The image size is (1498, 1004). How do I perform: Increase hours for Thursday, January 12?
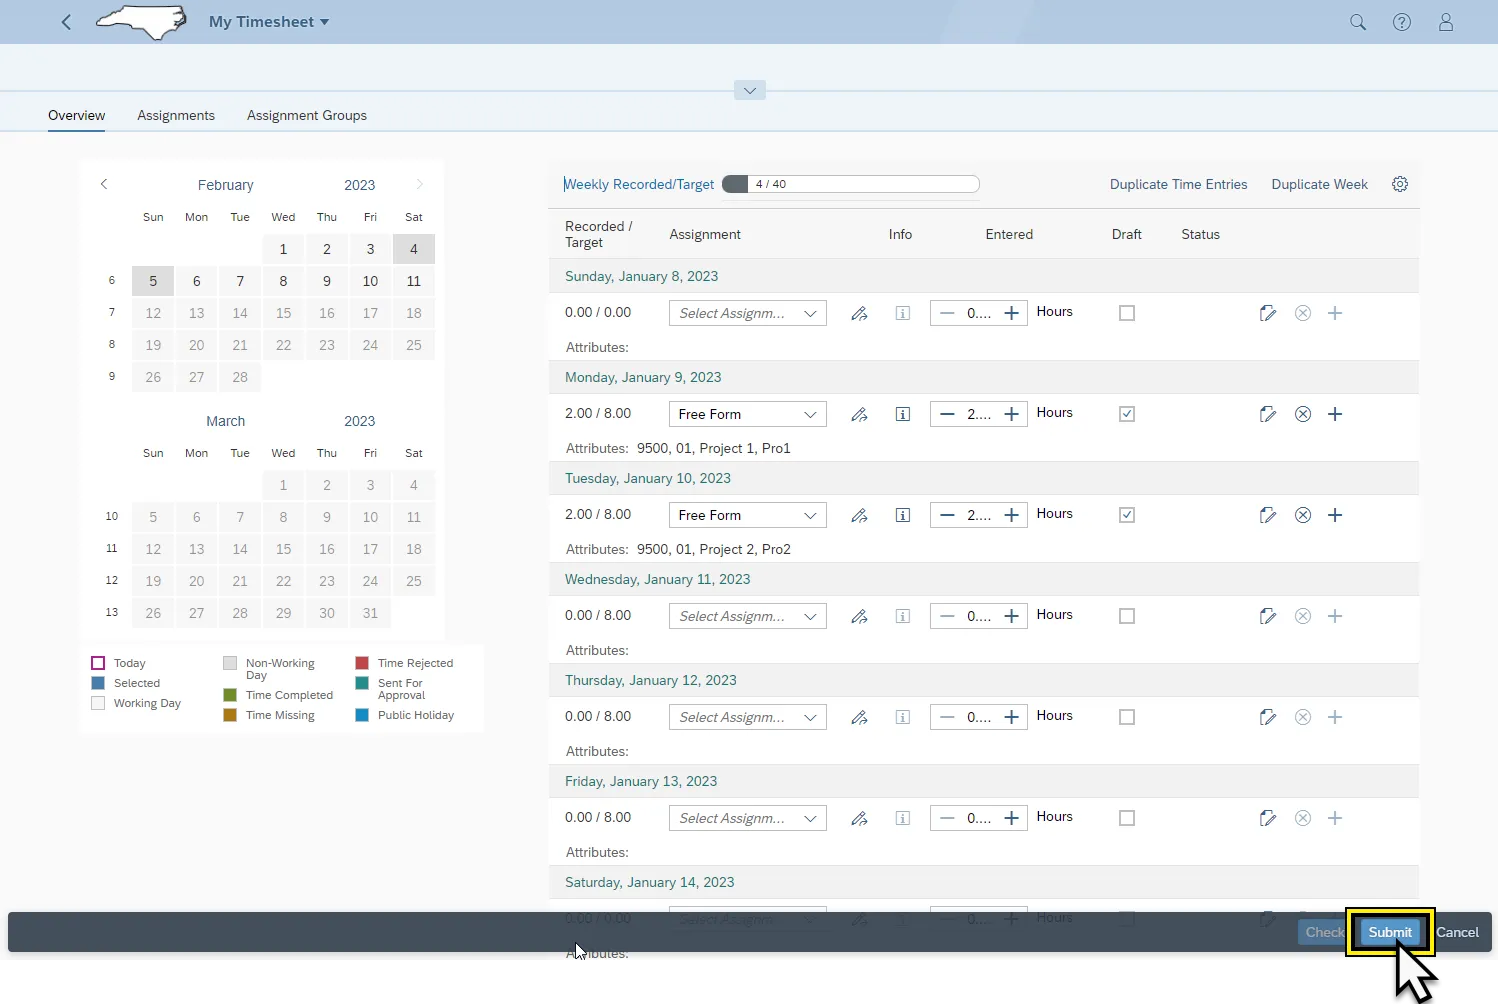(1012, 717)
